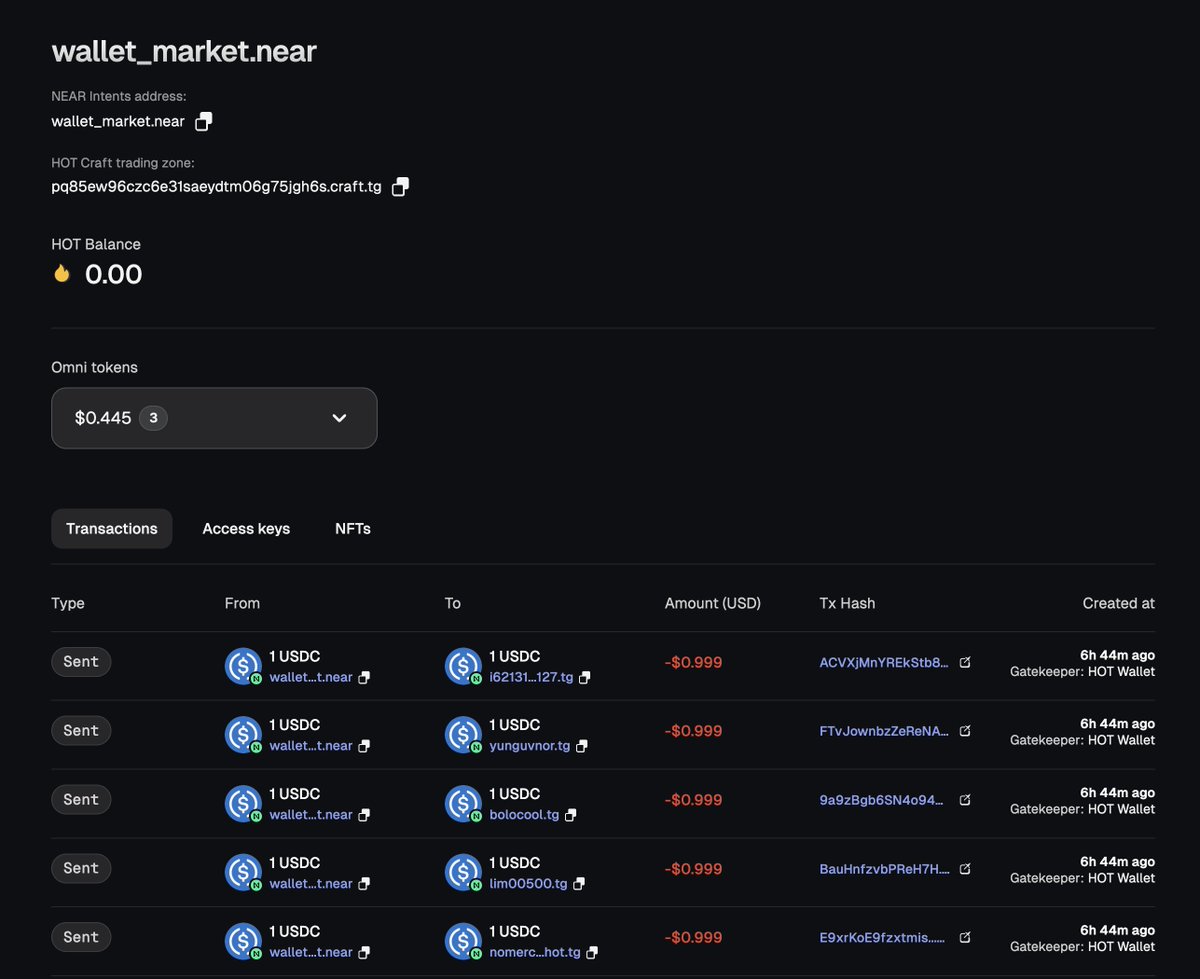This screenshot has height=979, width=1200.
Task: Open tx hash FTvJownbzZeReNA... link
Action: [884, 731]
